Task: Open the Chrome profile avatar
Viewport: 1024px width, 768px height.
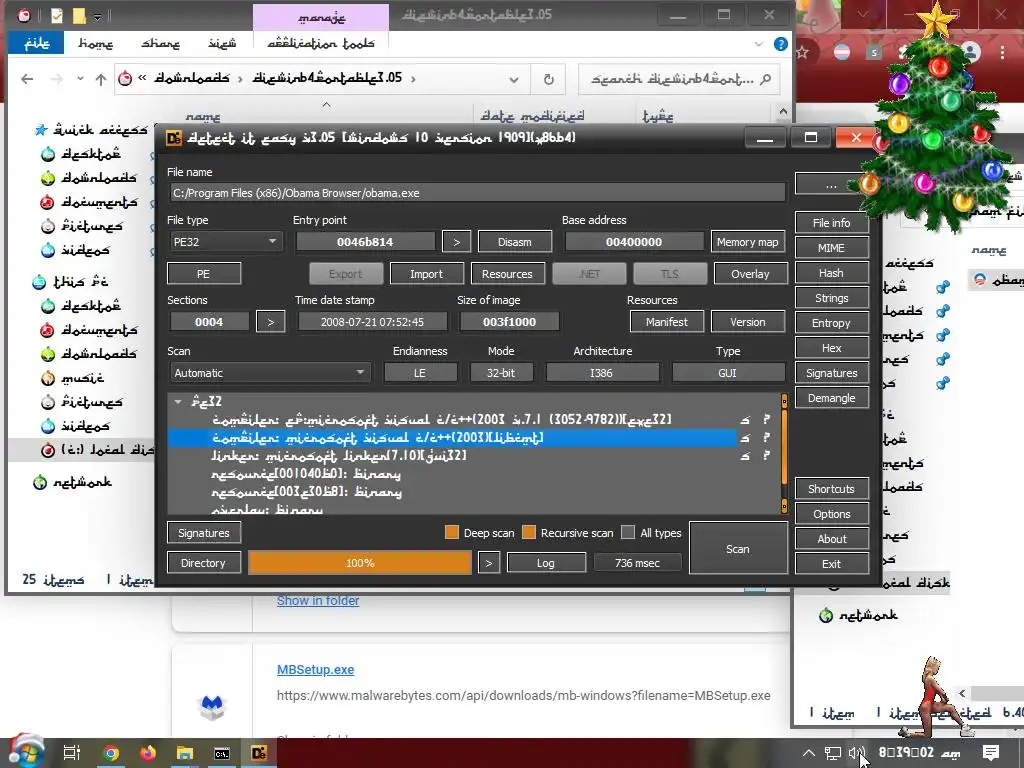Action: [x=971, y=52]
